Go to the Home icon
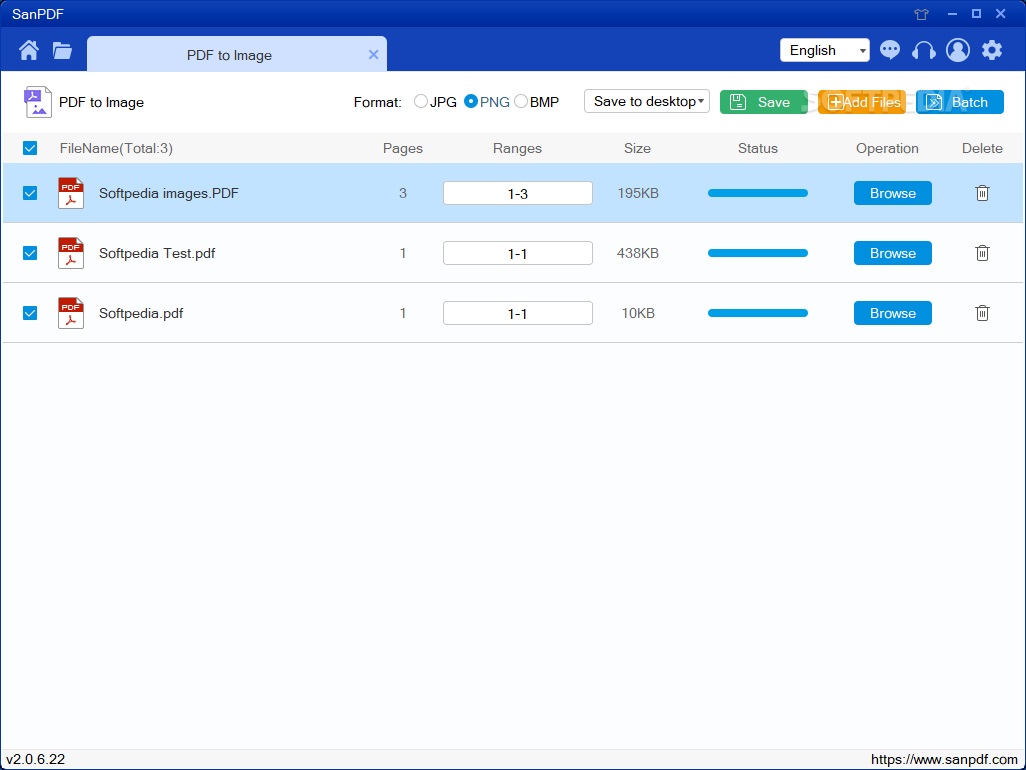The height and width of the screenshot is (770, 1026). (x=29, y=50)
